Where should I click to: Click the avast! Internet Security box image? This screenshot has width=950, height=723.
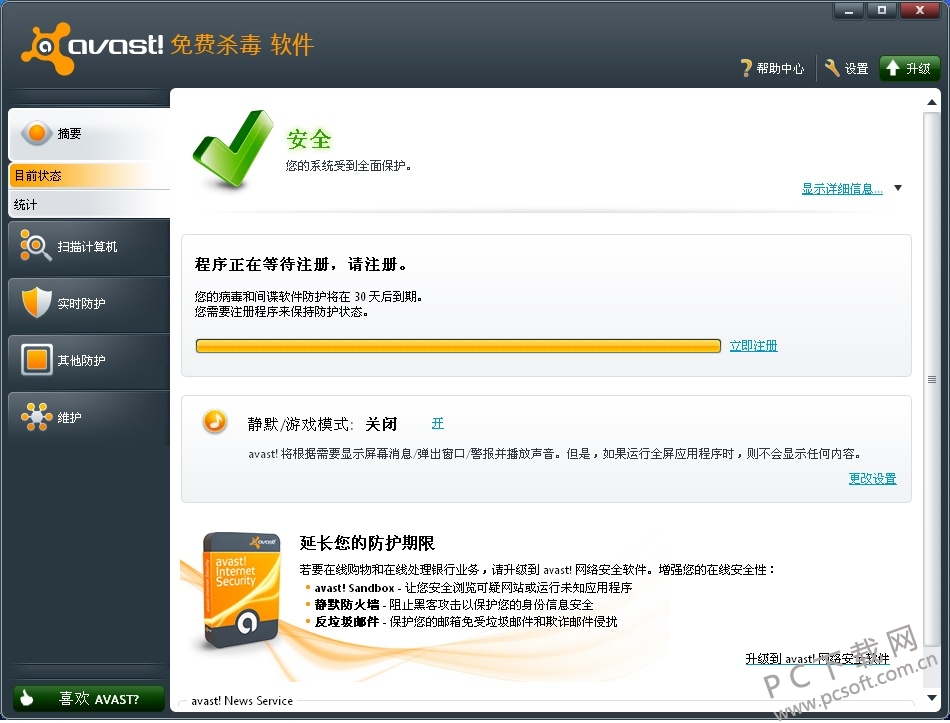242,591
